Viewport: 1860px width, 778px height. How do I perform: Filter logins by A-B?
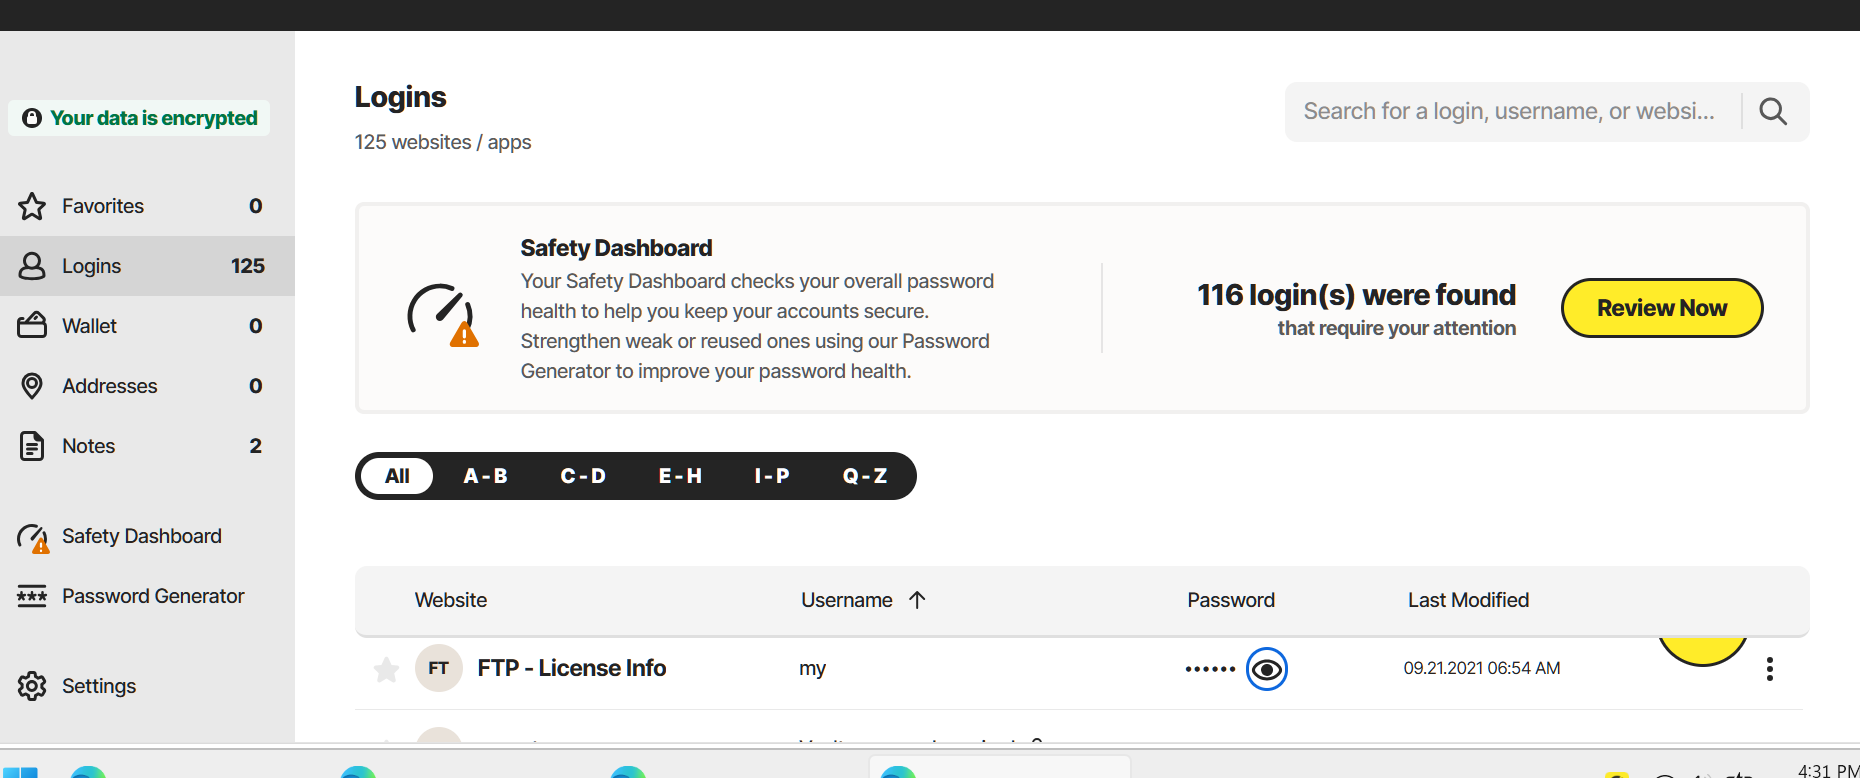tap(485, 476)
